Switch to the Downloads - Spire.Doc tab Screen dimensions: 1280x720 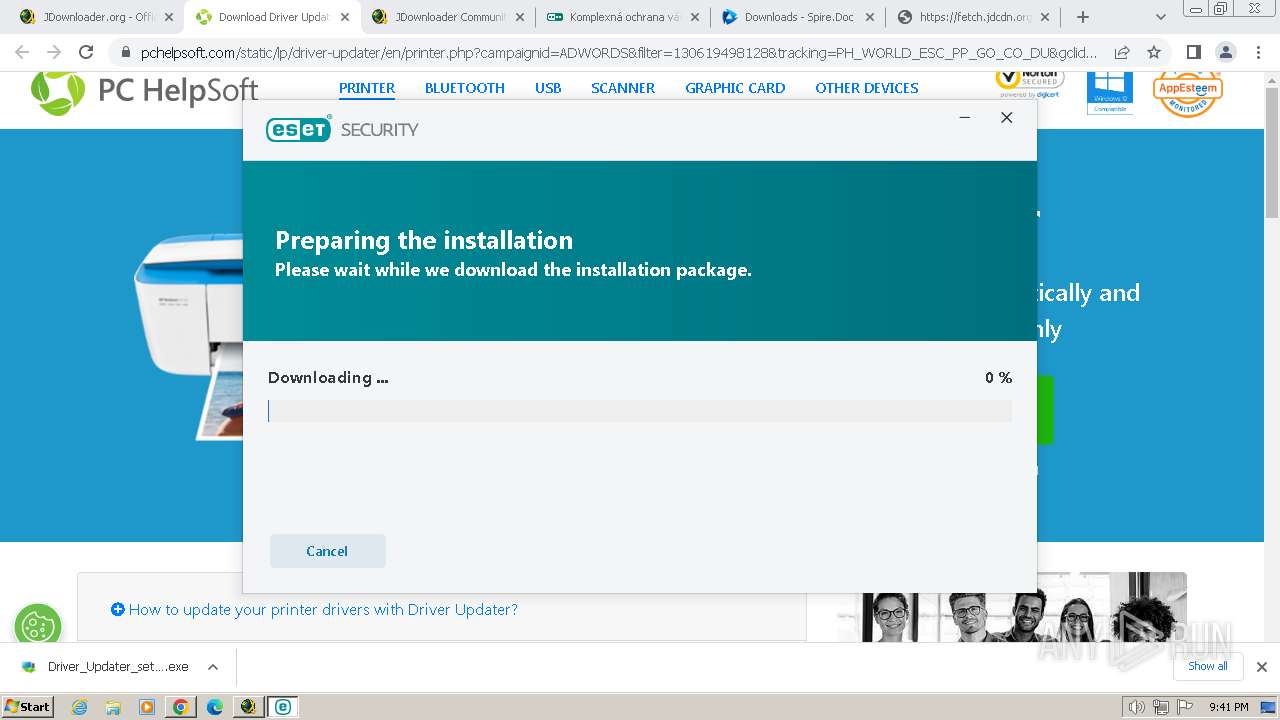point(799,17)
